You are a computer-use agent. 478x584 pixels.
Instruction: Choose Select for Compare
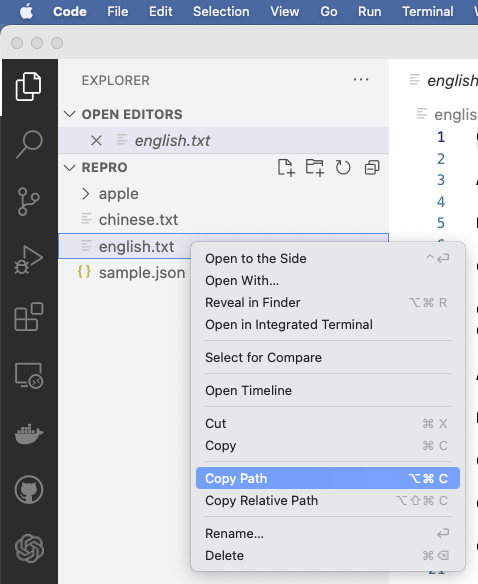[328, 358]
